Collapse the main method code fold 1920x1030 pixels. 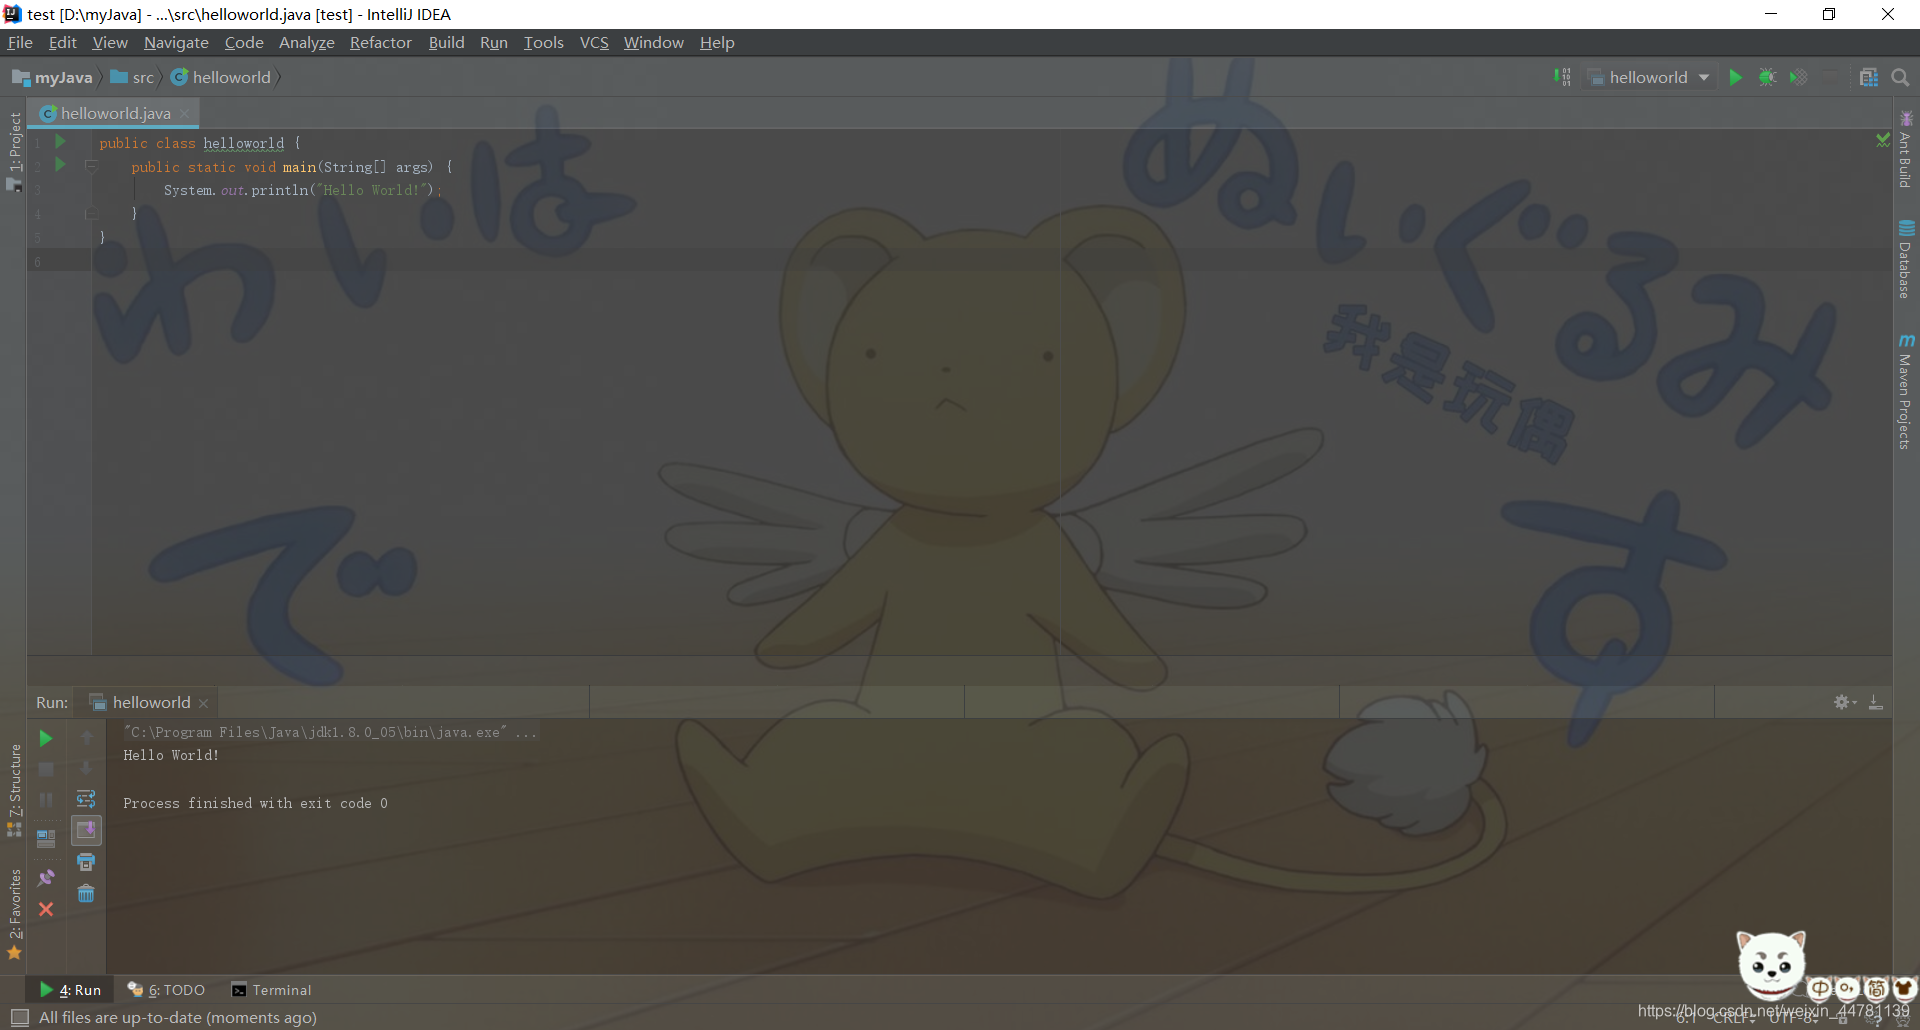tap(92, 166)
